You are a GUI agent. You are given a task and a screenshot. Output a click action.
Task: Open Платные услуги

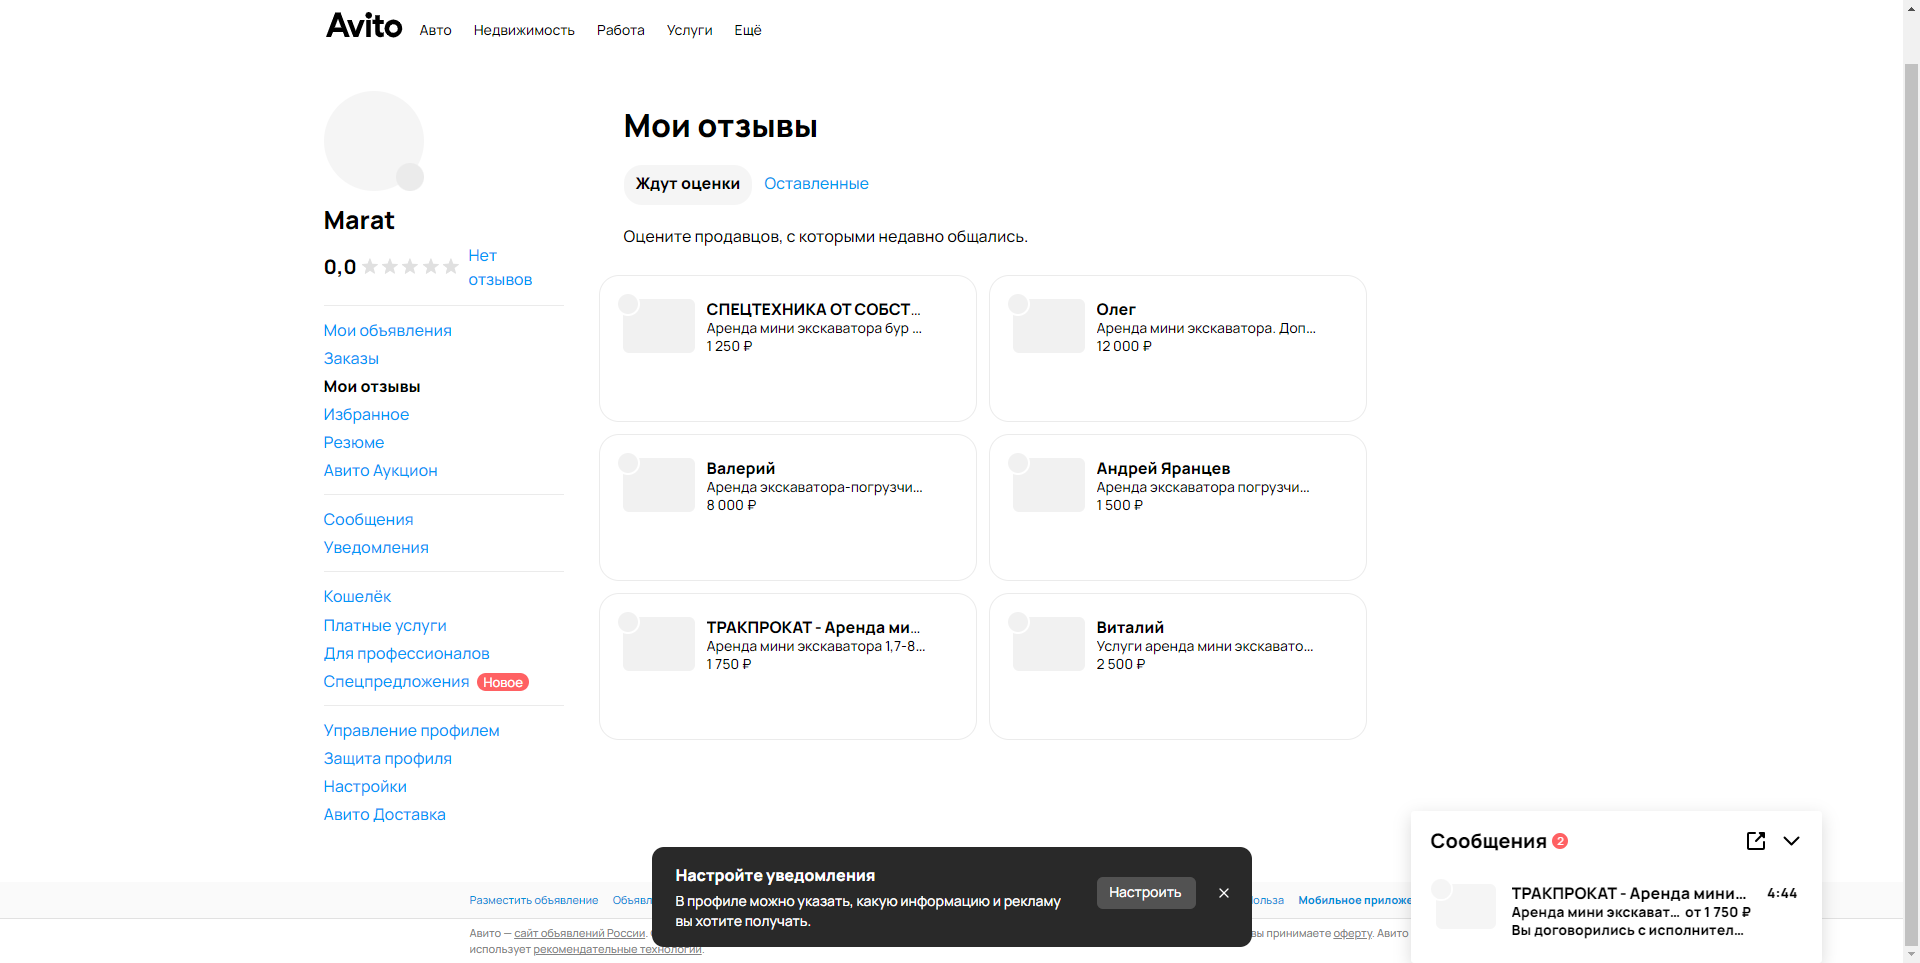[x=385, y=625]
